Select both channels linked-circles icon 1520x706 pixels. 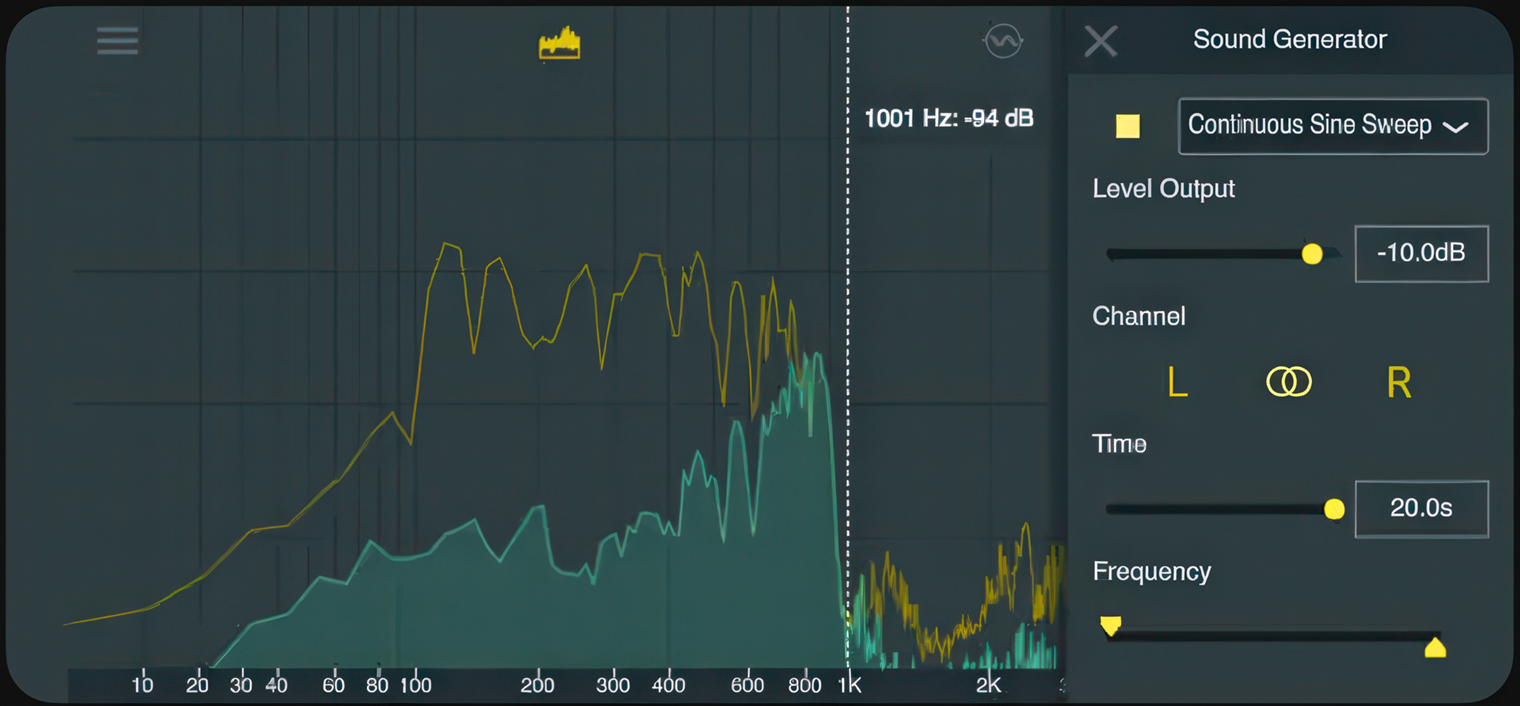pos(1288,382)
